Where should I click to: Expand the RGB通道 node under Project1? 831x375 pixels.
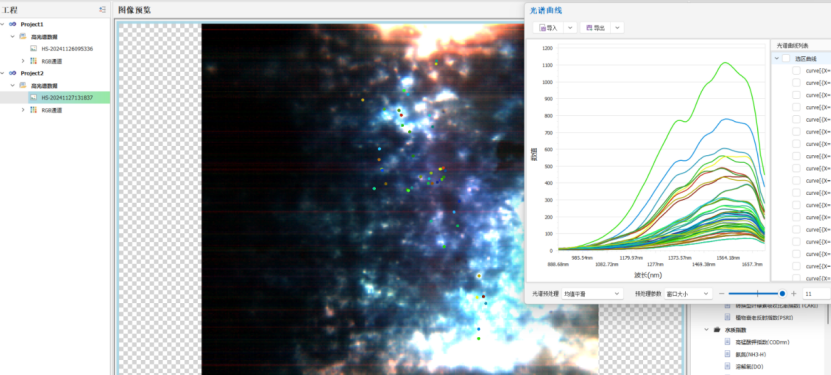pos(23,61)
